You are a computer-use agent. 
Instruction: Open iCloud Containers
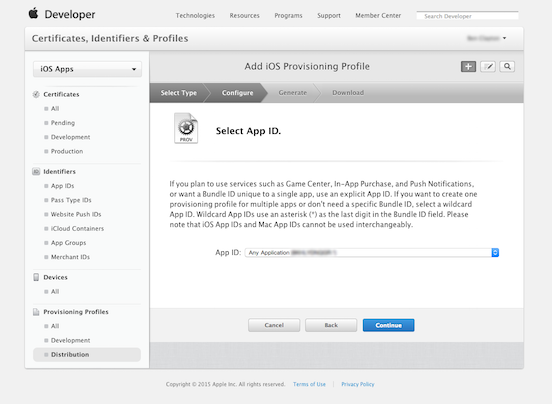(x=77, y=229)
